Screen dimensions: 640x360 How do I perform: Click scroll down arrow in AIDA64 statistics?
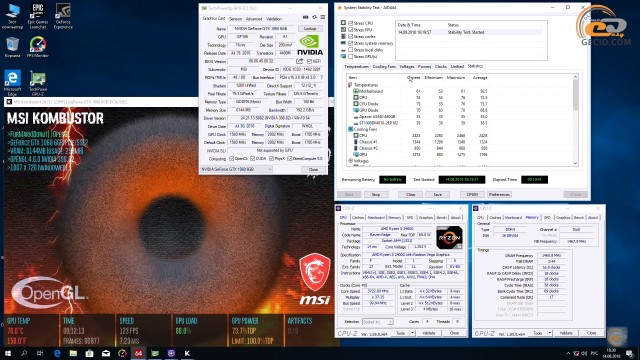(576, 163)
